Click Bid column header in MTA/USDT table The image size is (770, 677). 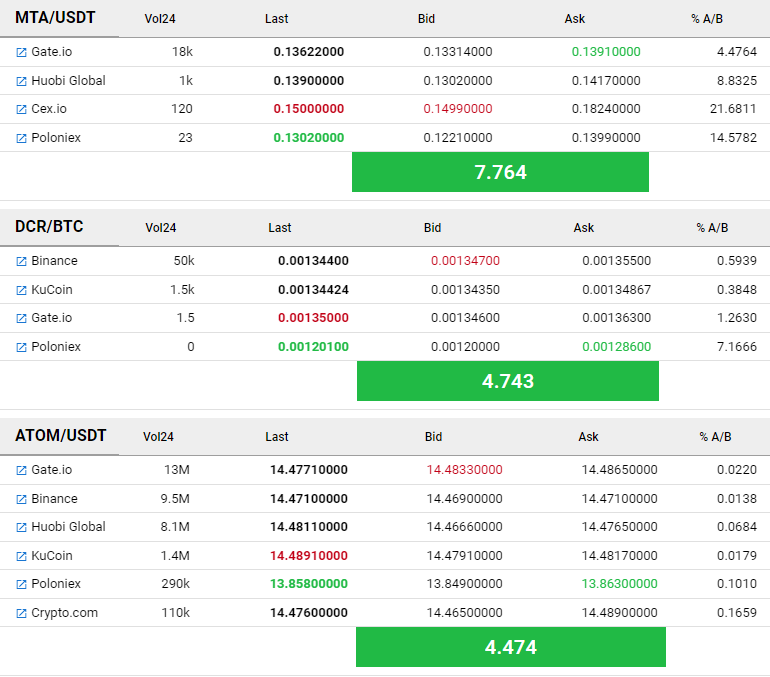426,19
